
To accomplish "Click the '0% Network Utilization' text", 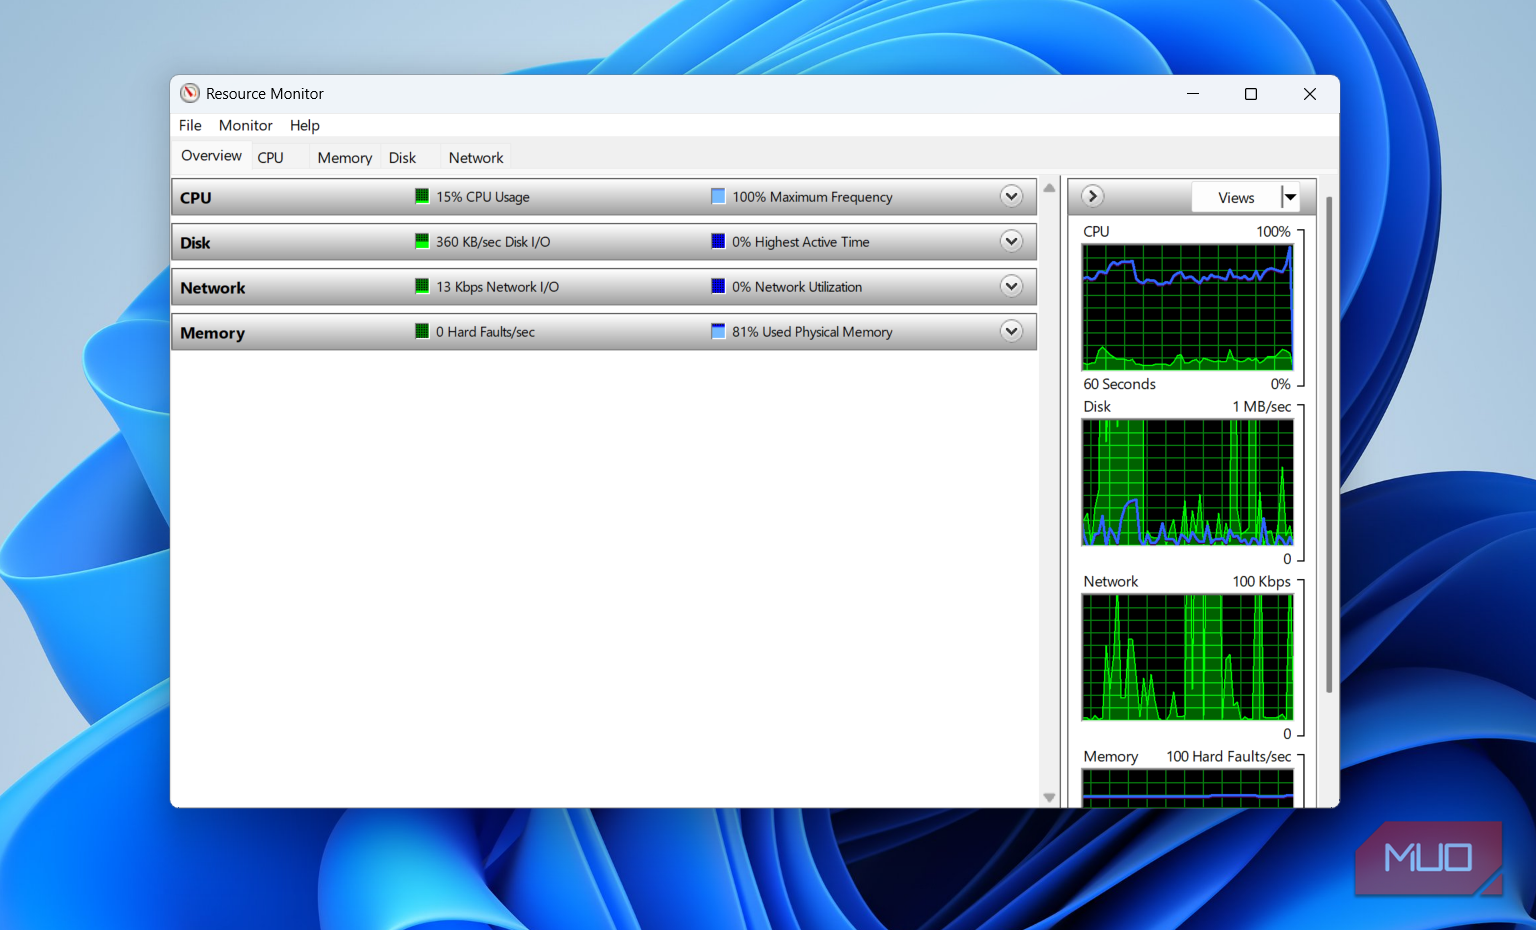I will 797,287.
